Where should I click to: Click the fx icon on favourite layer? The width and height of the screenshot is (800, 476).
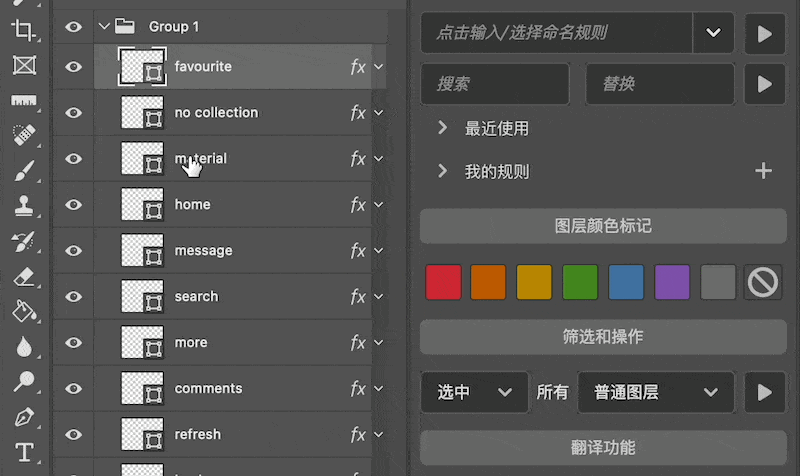(358, 67)
